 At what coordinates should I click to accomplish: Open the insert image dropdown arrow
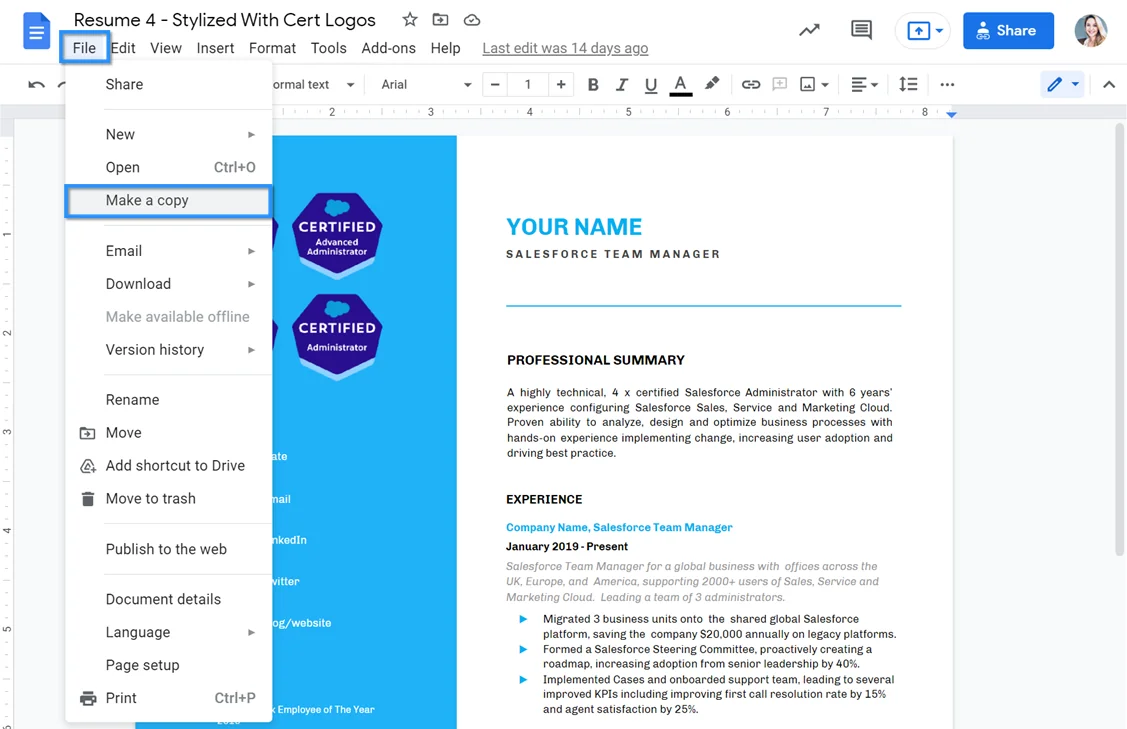point(825,85)
